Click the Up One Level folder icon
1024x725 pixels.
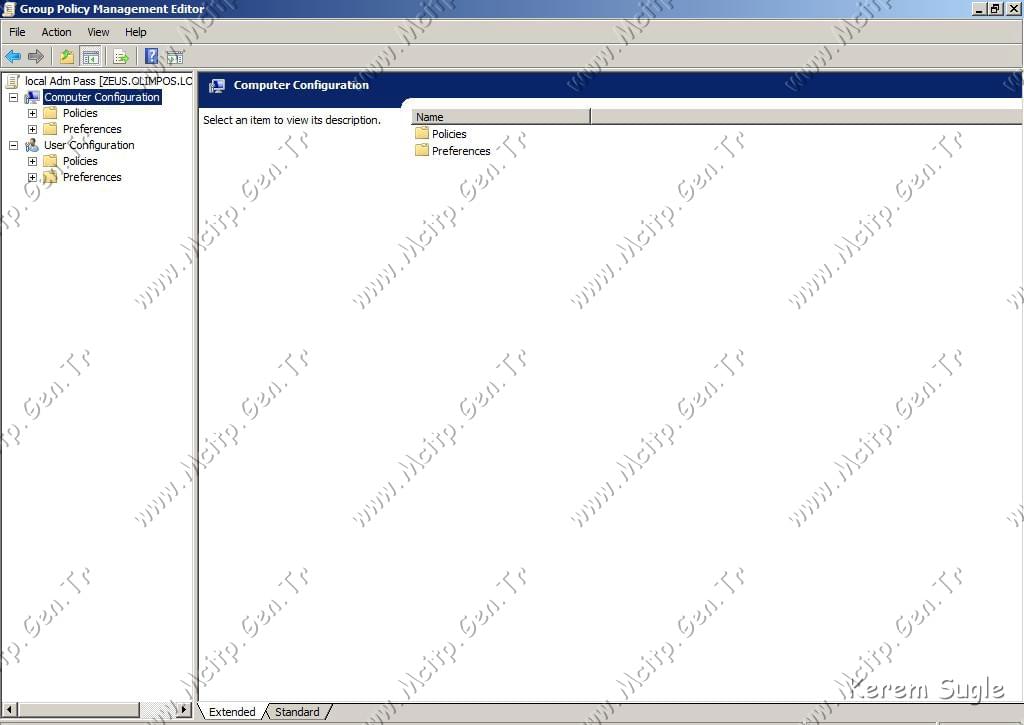tap(67, 57)
